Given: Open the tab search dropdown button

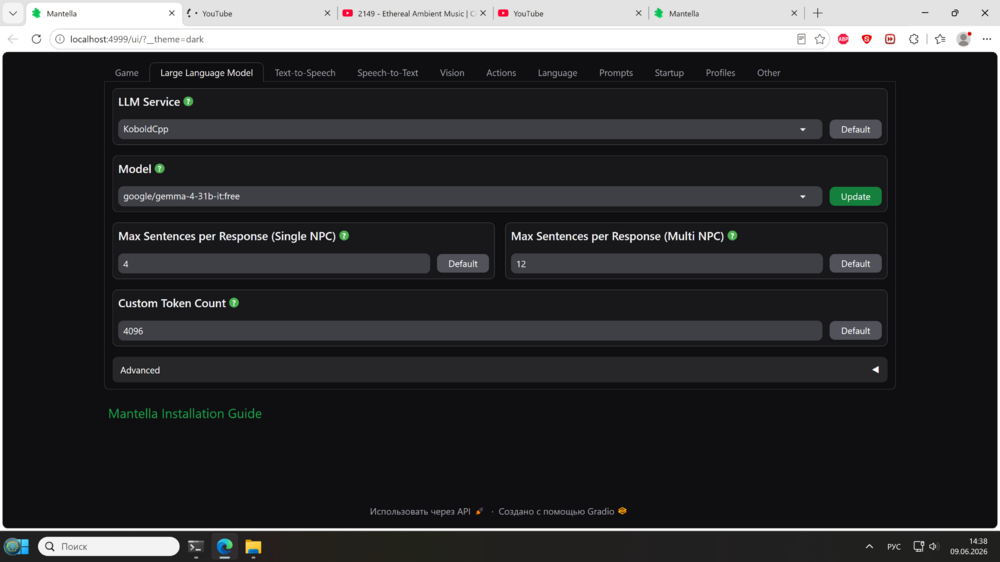Looking at the screenshot, I should pos(13,13).
